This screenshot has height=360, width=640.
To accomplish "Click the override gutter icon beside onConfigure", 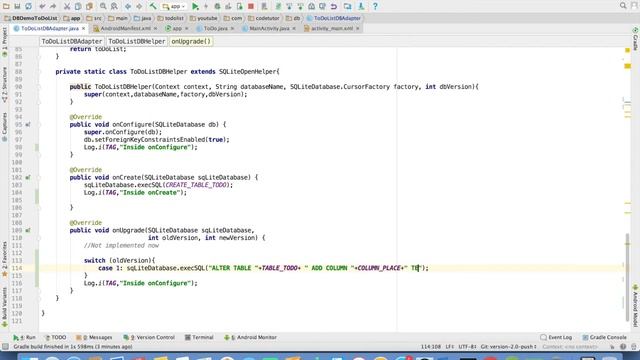I will (28, 124).
